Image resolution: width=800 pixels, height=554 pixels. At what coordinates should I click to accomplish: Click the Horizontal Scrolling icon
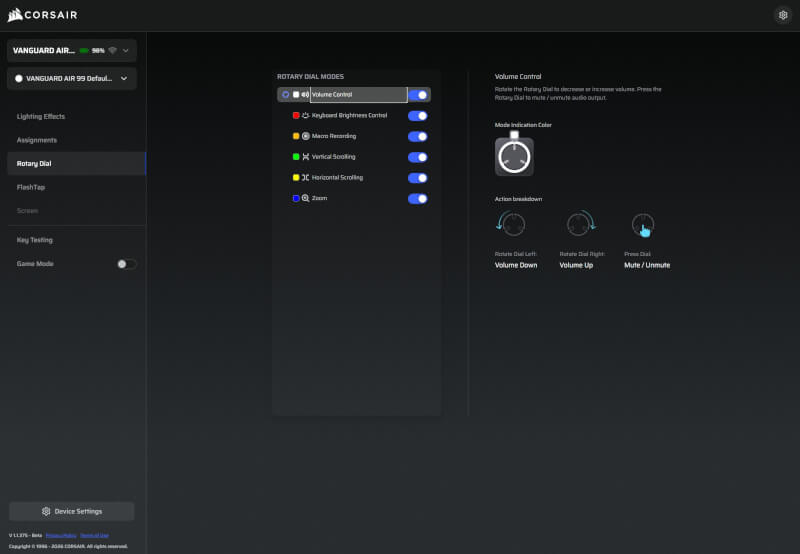[306, 178]
